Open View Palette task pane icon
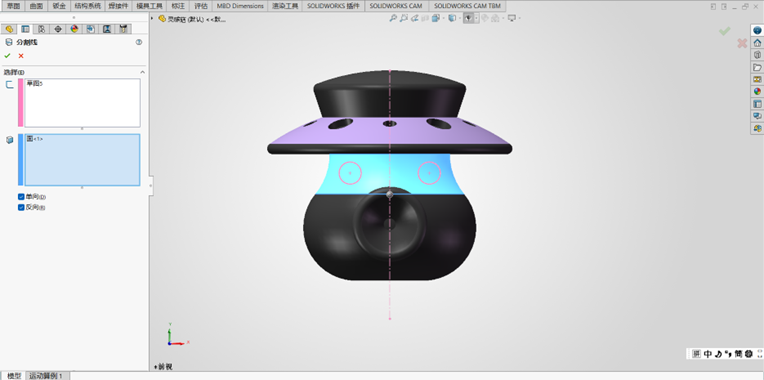764x380 pixels. point(757,79)
